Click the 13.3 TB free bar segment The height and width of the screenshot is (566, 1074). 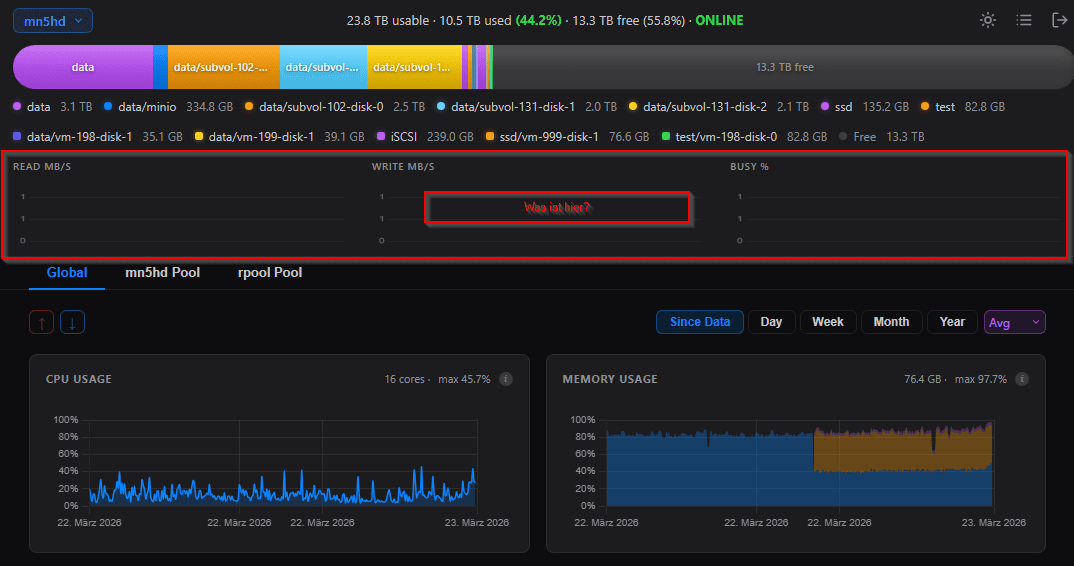(x=782, y=67)
